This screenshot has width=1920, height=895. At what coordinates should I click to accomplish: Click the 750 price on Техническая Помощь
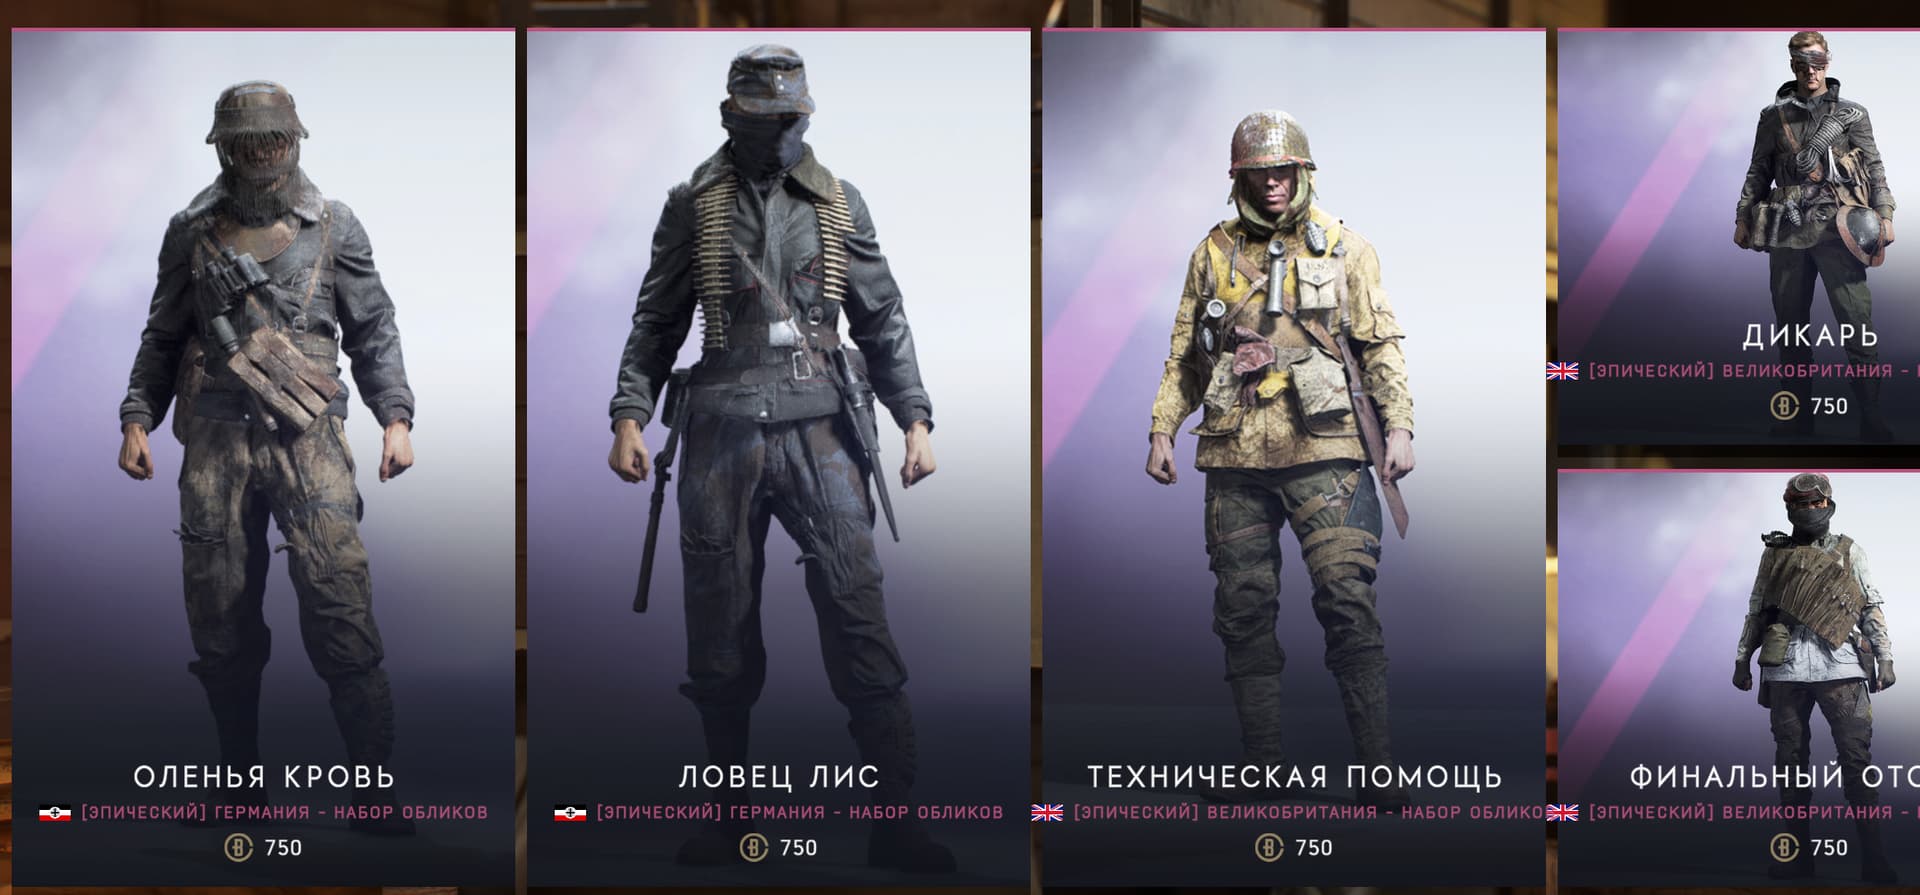point(1314,848)
